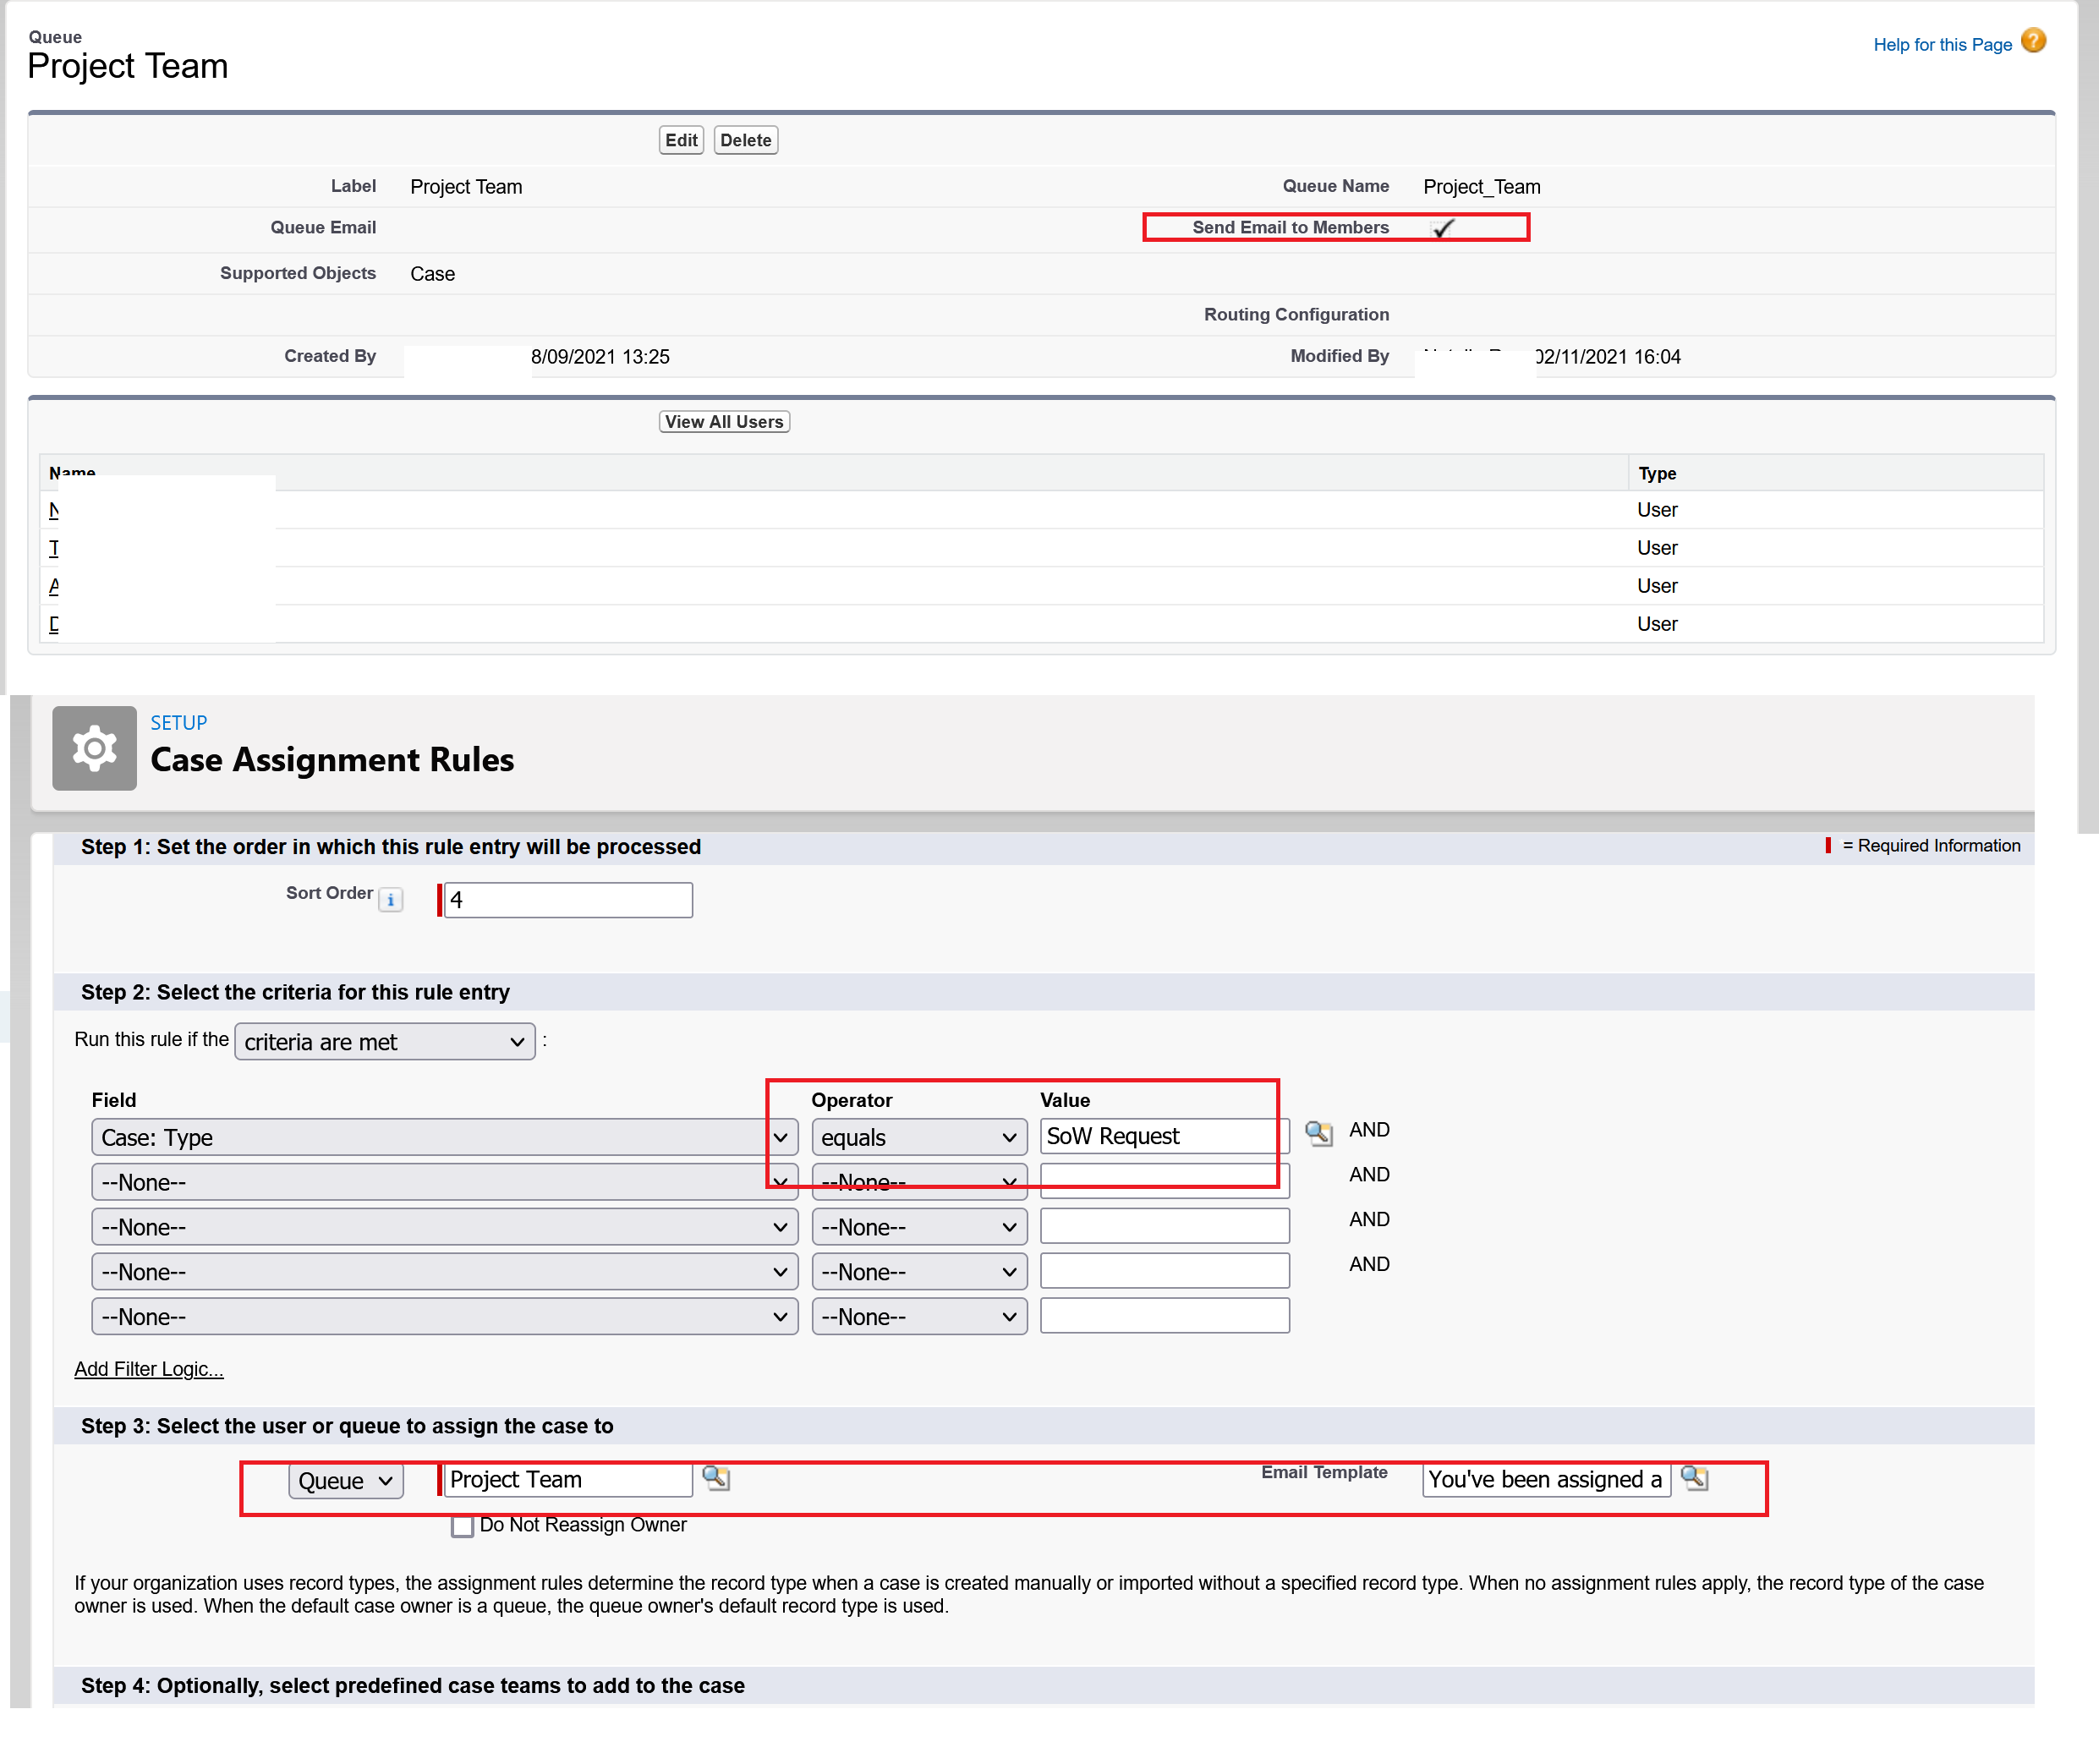This screenshot has width=2099, height=1764.
Task: Open Add Filter Logic link
Action: 148,1368
